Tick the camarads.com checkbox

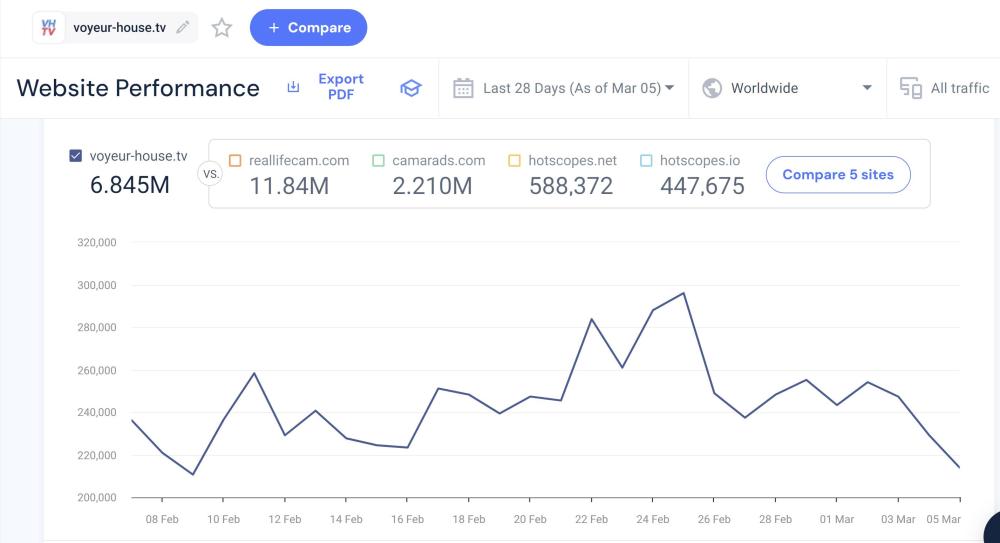(x=378, y=160)
